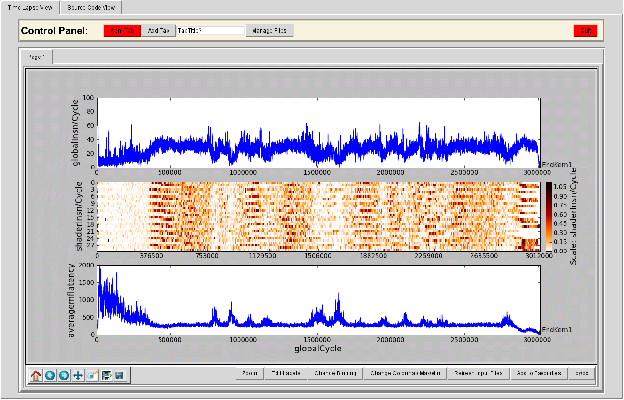
Task: Click the Add Tab button
Action: [x=157, y=31]
